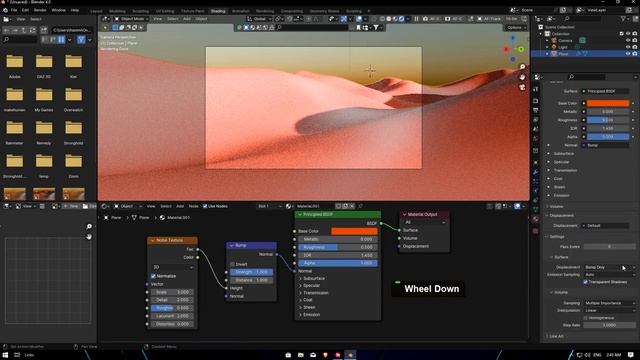Open the Displacement method dropdown Bump Only

pyautogui.click(x=610, y=267)
